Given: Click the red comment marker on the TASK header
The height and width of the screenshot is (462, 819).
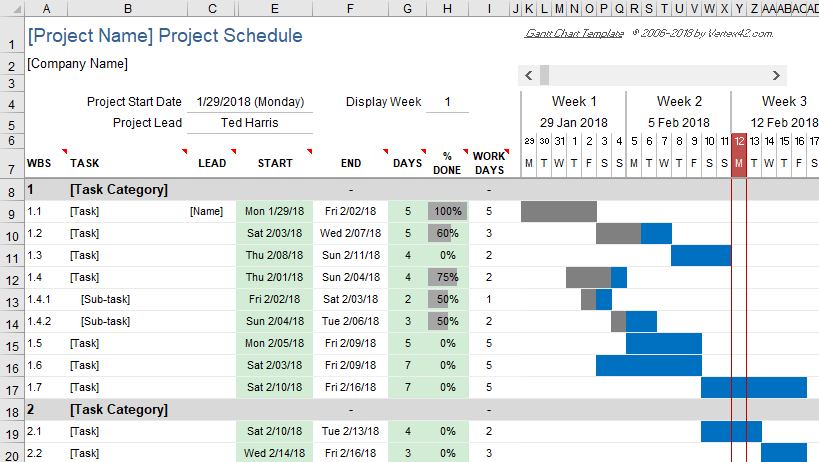Looking at the screenshot, I should pyautogui.click(x=184, y=151).
